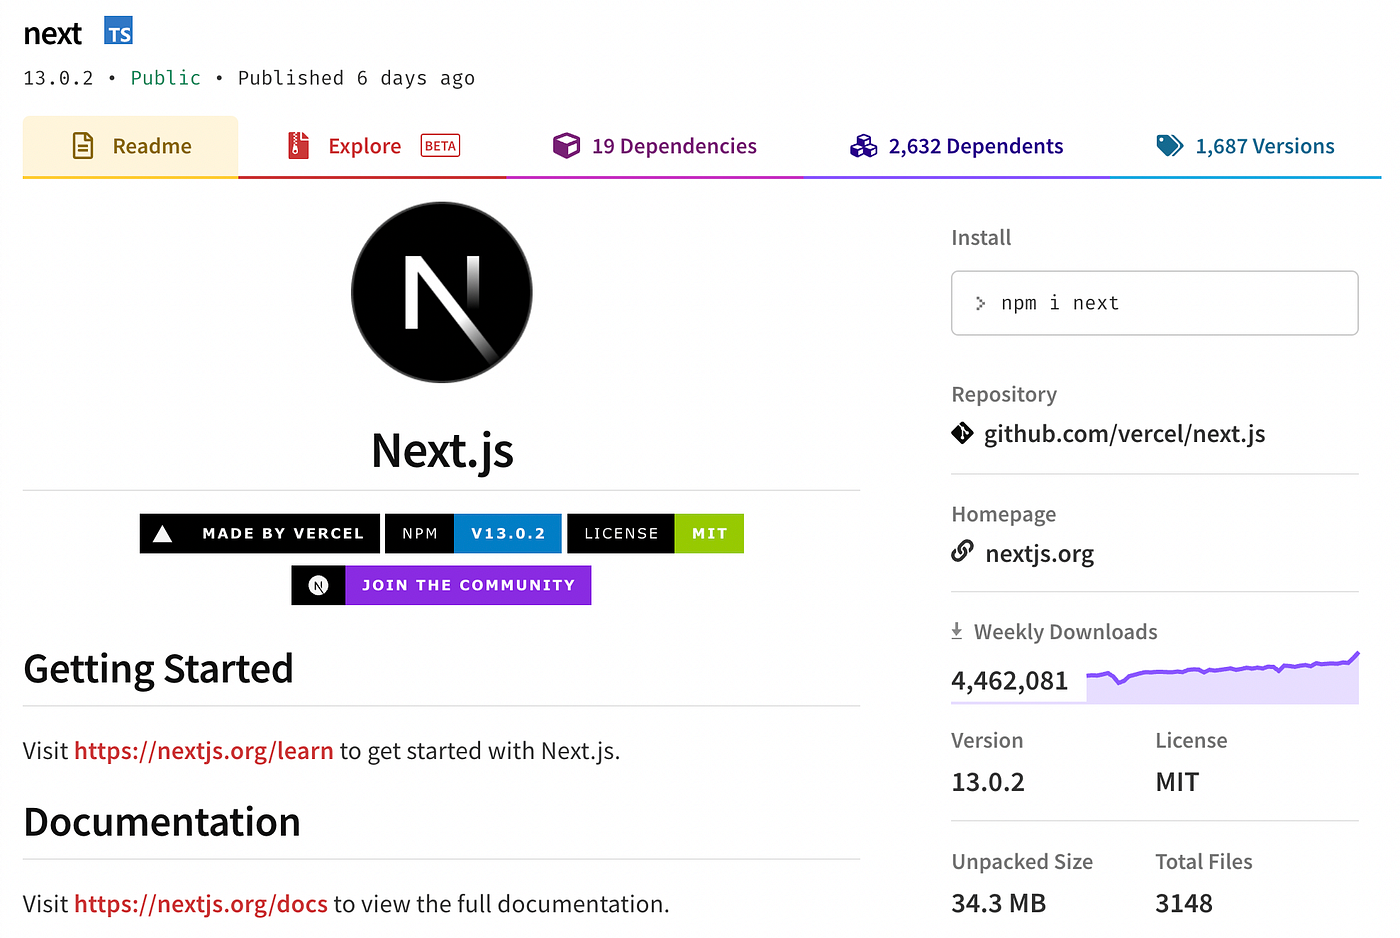The height and width of the screenshot is (938, 1400).
Task: Click the License MIT badge
Action: pos(655,534)
